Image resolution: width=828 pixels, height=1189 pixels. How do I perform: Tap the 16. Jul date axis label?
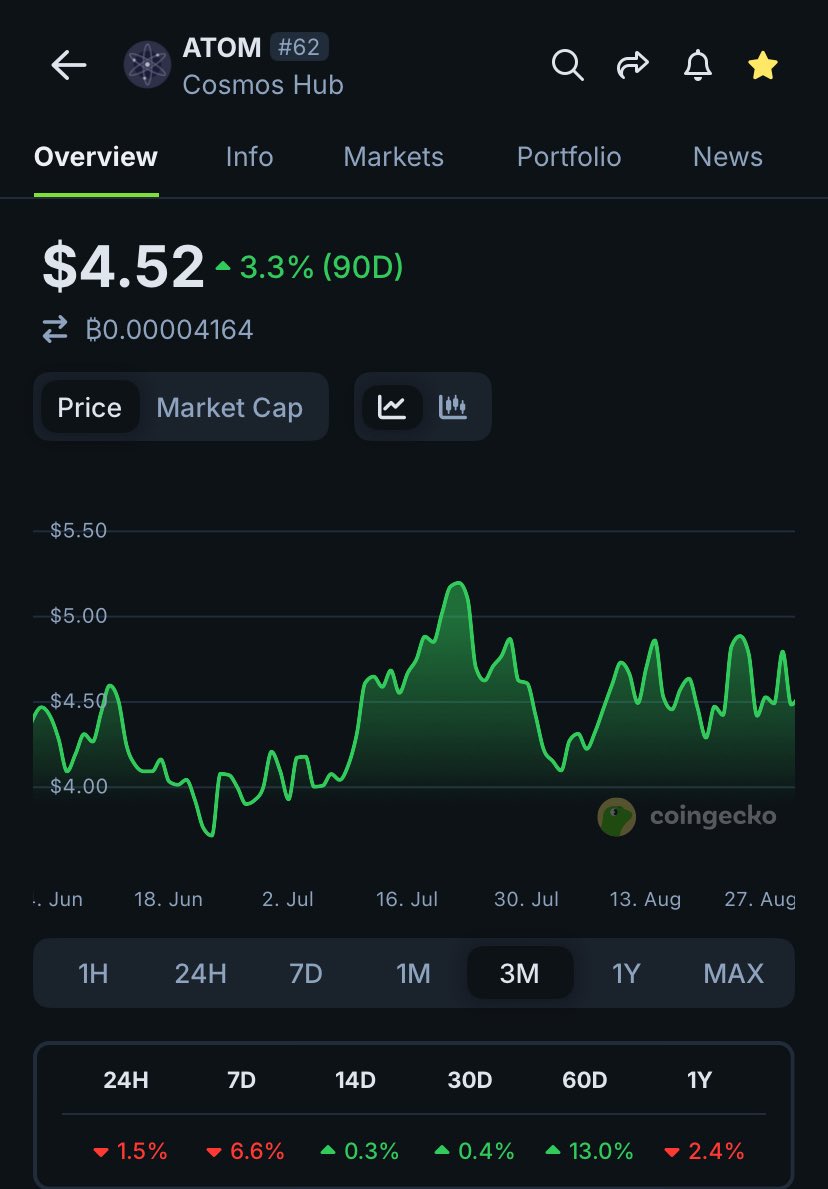[x=407, y=899]
